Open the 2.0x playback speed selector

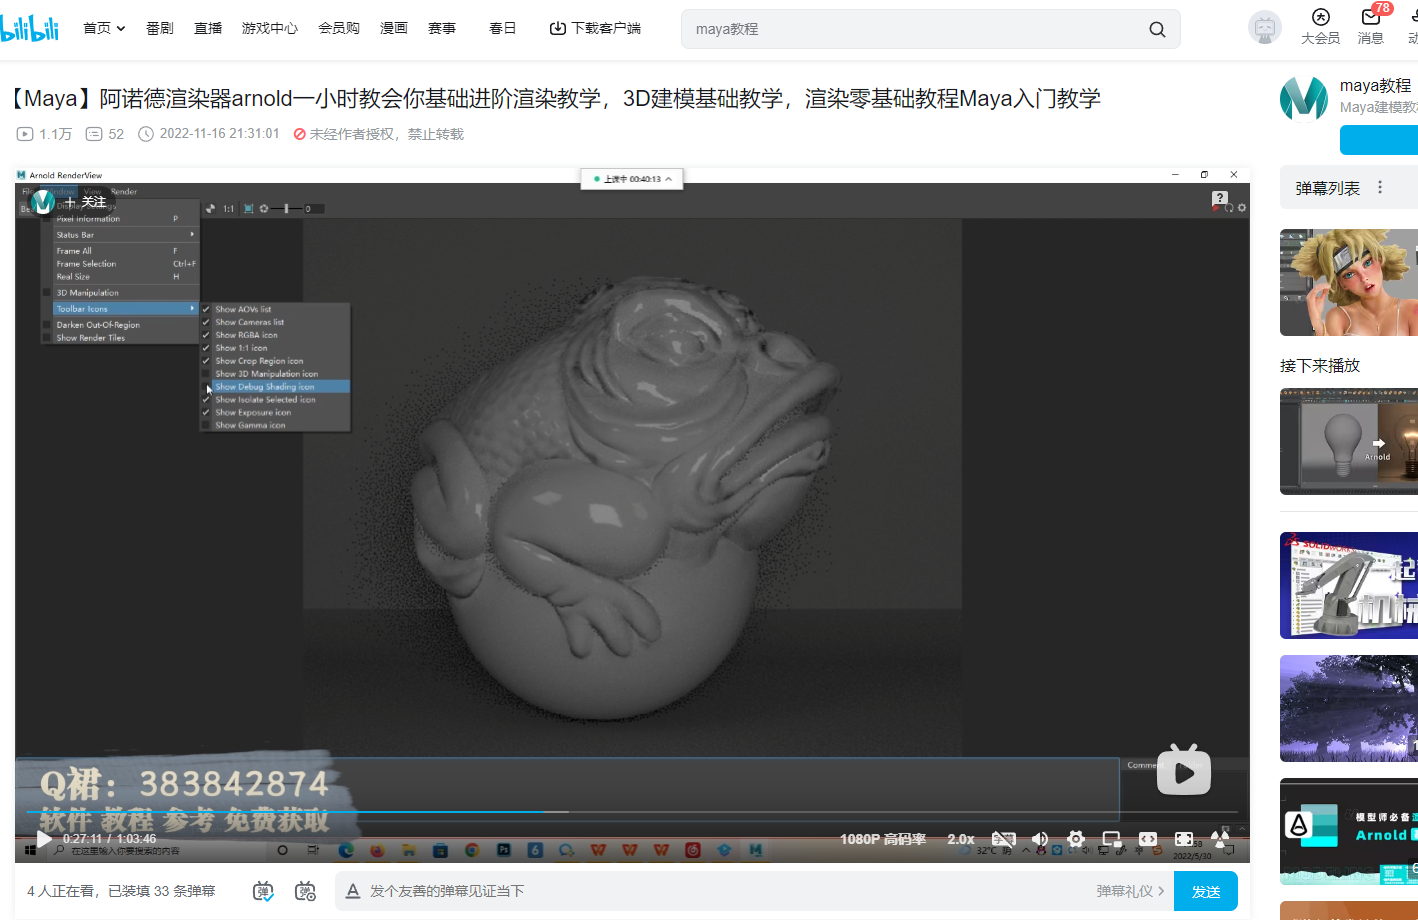click(961, 839)
